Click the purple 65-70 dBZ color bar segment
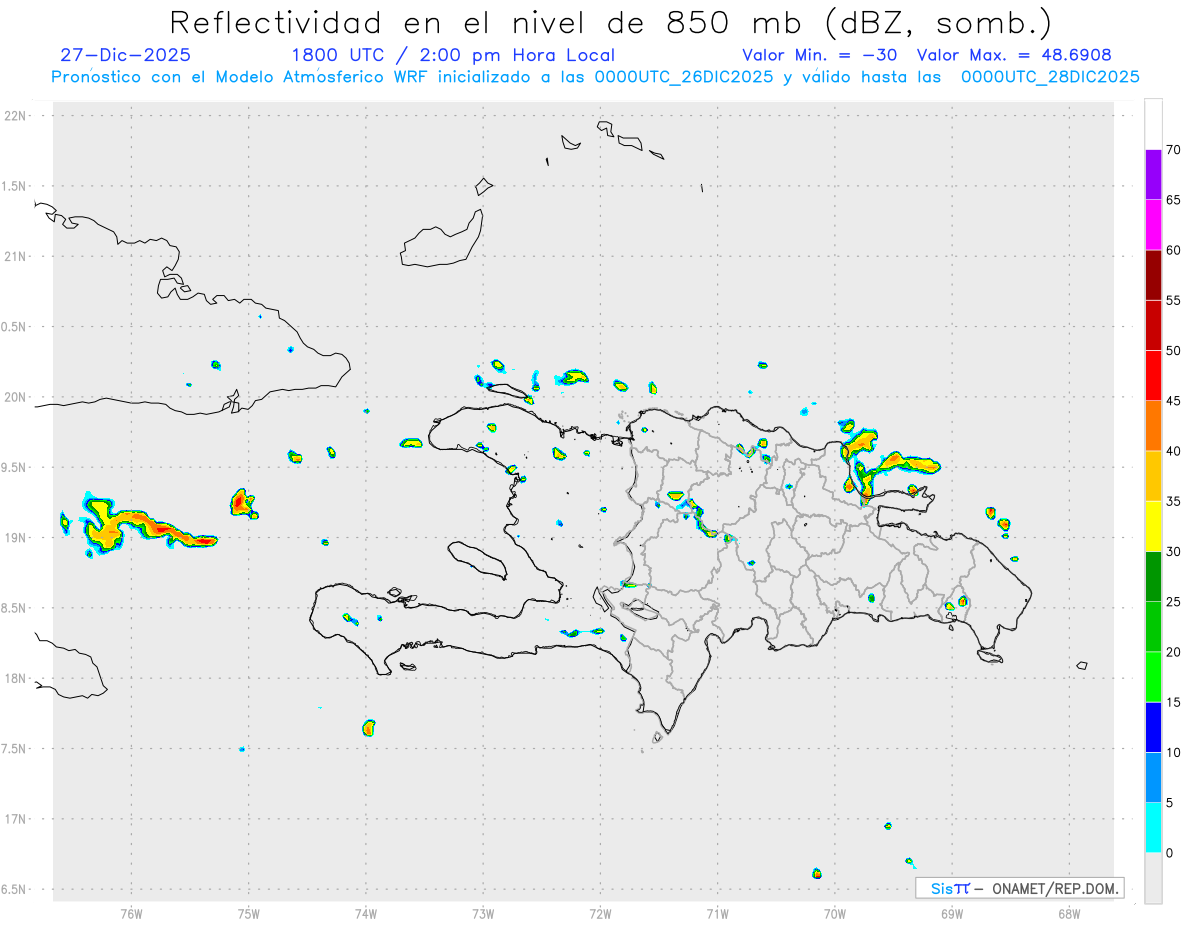 tap(1153, 175)
